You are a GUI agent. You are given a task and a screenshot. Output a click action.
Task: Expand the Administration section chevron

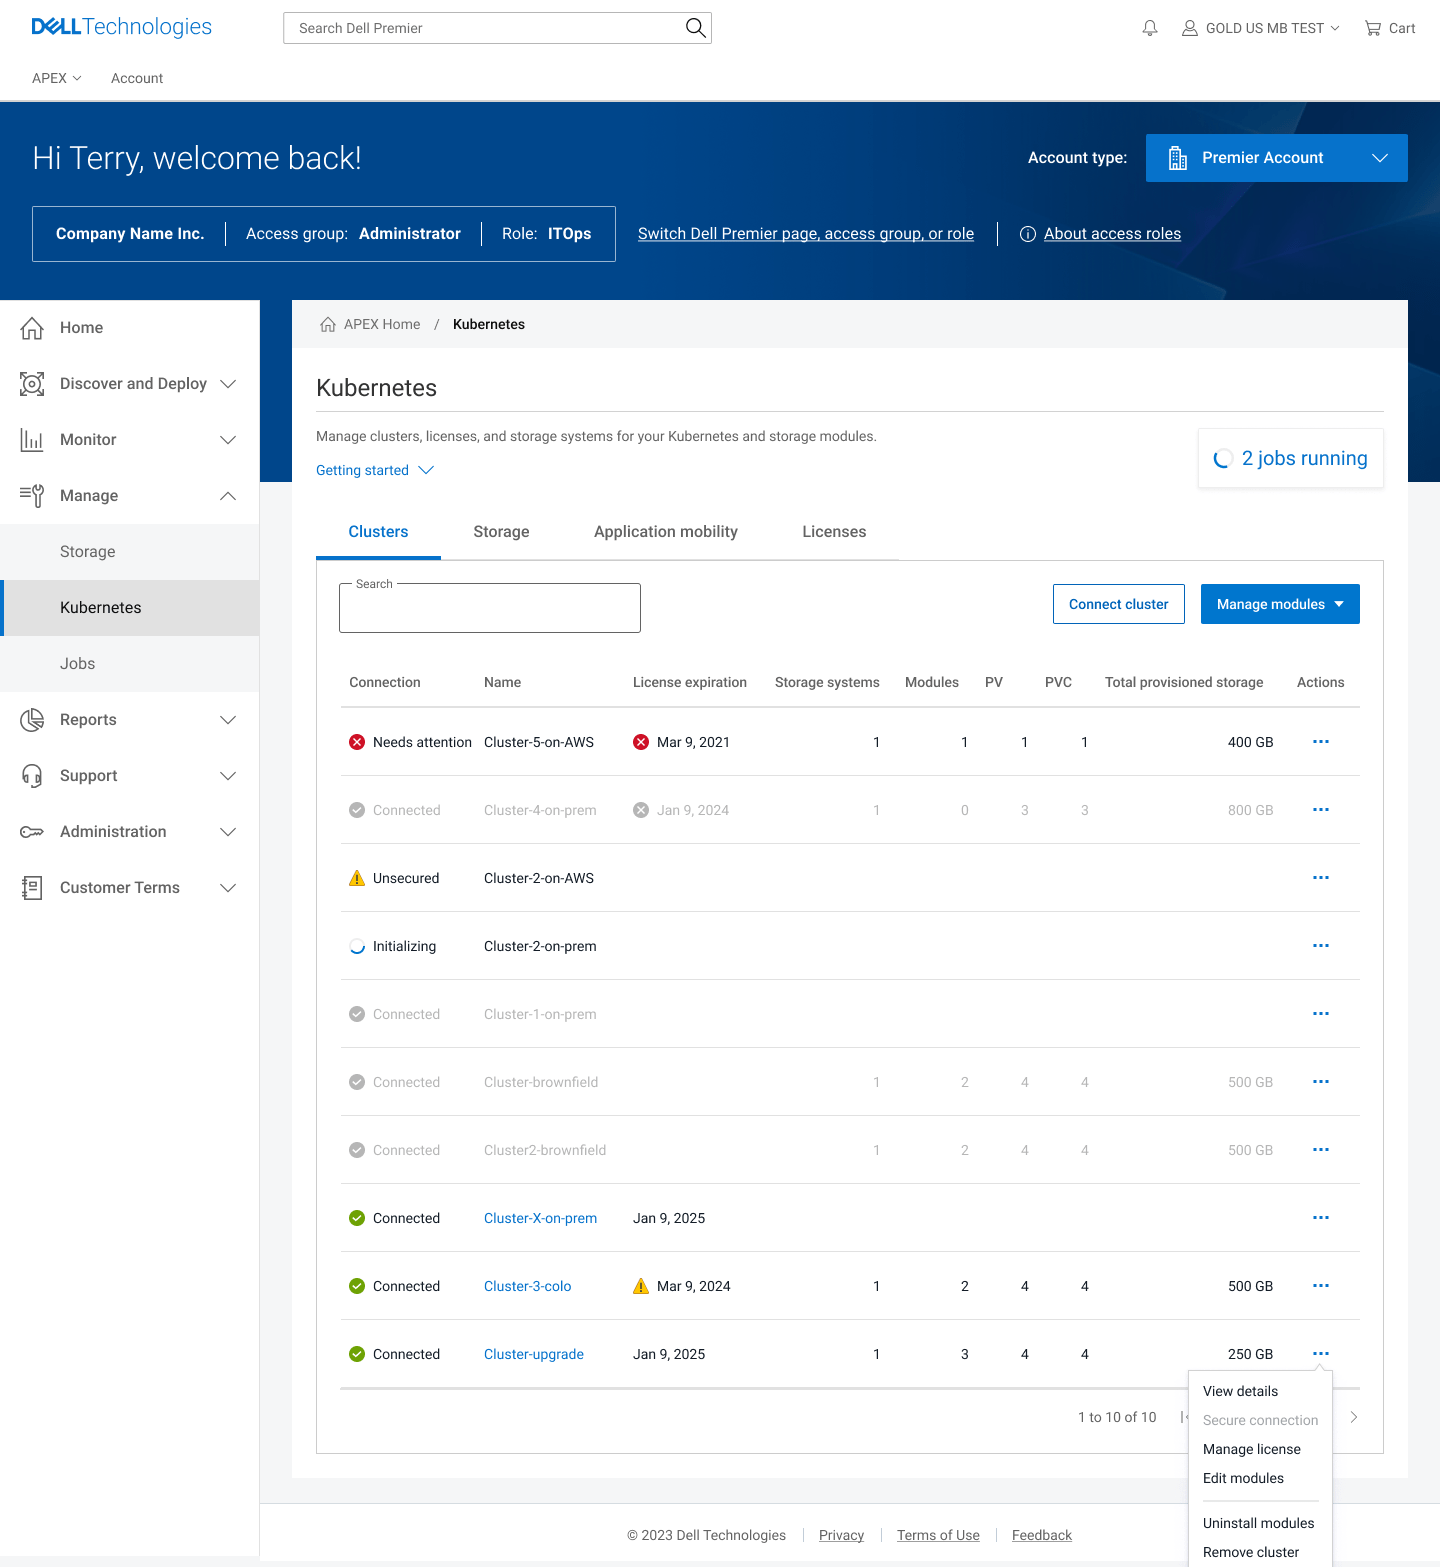pos(228,832)
